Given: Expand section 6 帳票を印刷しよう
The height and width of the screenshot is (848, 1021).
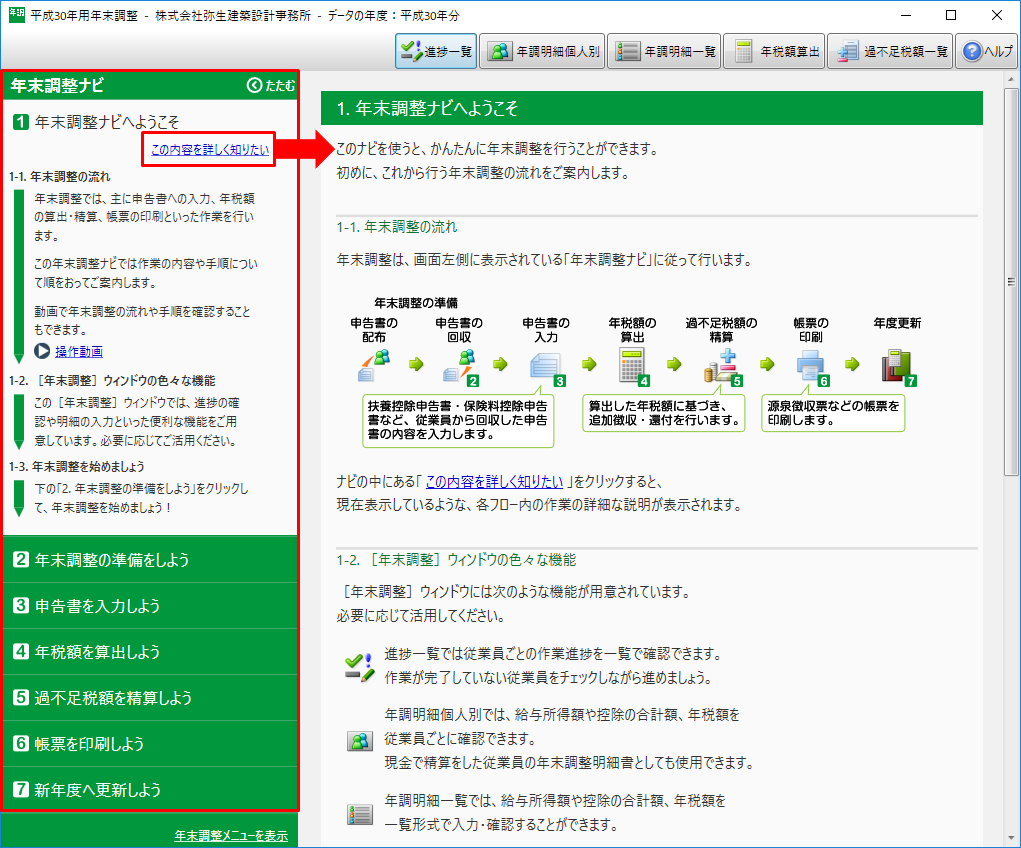Looking at the screenshot, I should [x=150, y=744].
